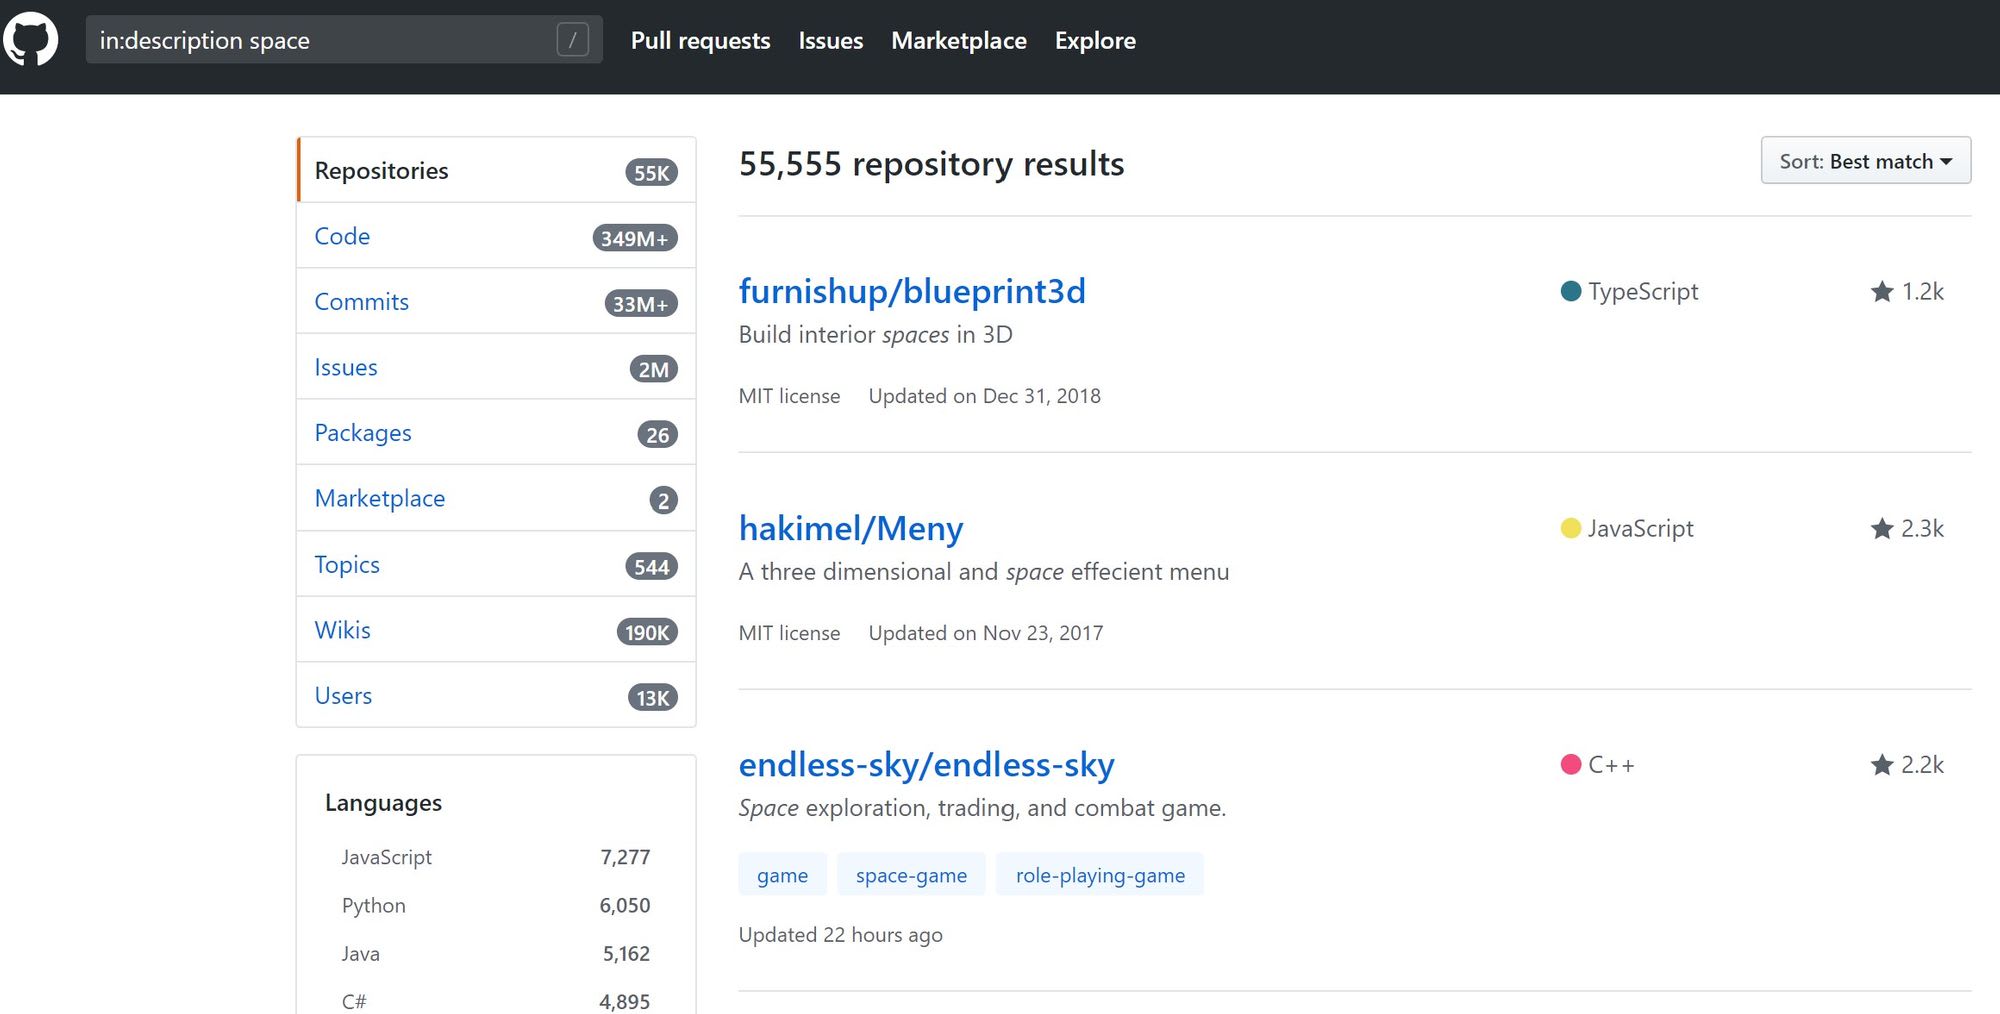Screen dimensions: 2000x1014
Task: Open the furnishup/blueprint3d repository link
Action: (912, 291)
